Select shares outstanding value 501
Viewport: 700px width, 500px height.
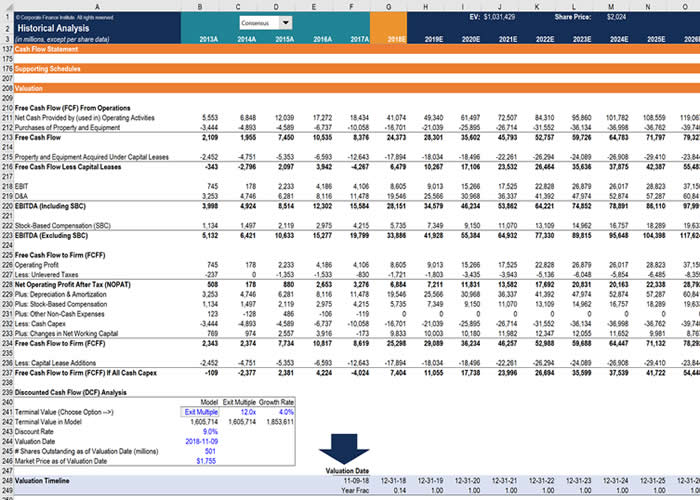pos(200,451)
